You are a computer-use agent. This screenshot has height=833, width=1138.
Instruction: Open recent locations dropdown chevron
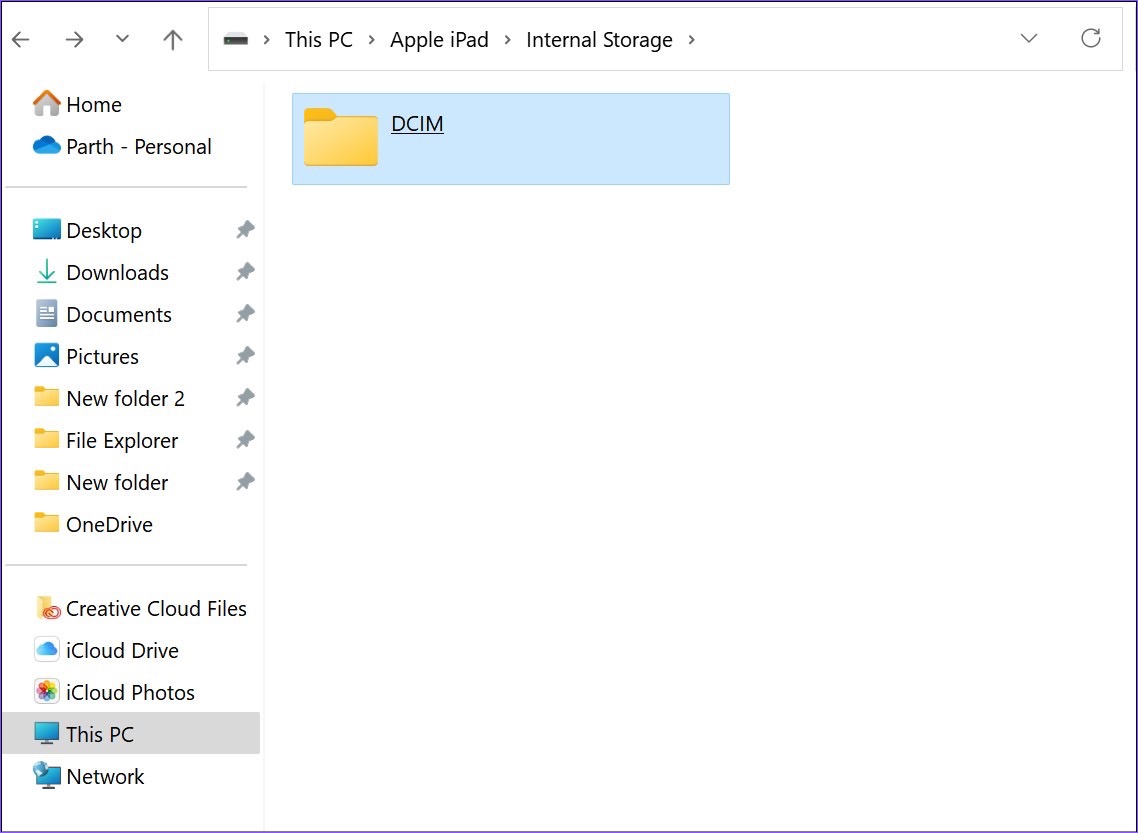coord(122,38)
